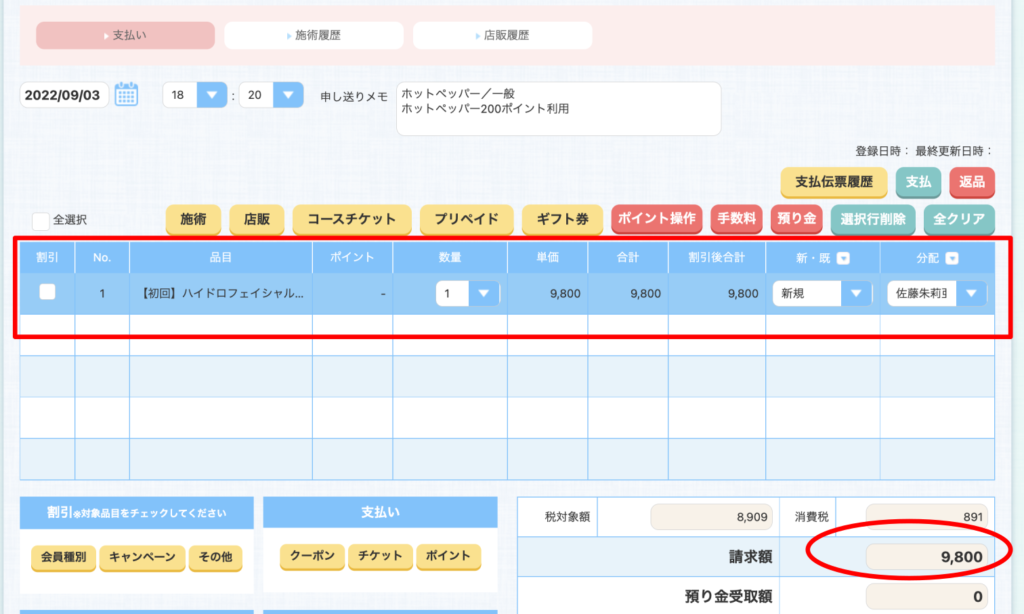Expand the hour dropdown showing 18

click(212, 95)
